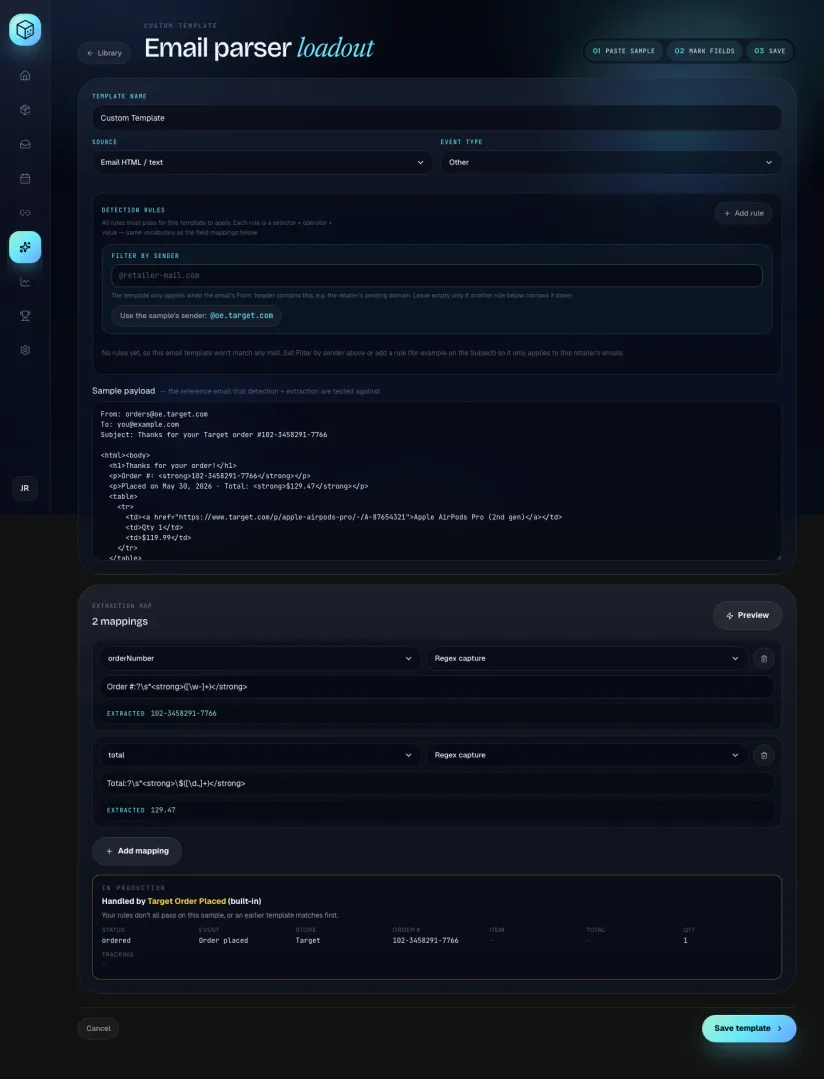Click the Cancel button
This screenshot has height=1079, width=824.
coord(98,1029)
